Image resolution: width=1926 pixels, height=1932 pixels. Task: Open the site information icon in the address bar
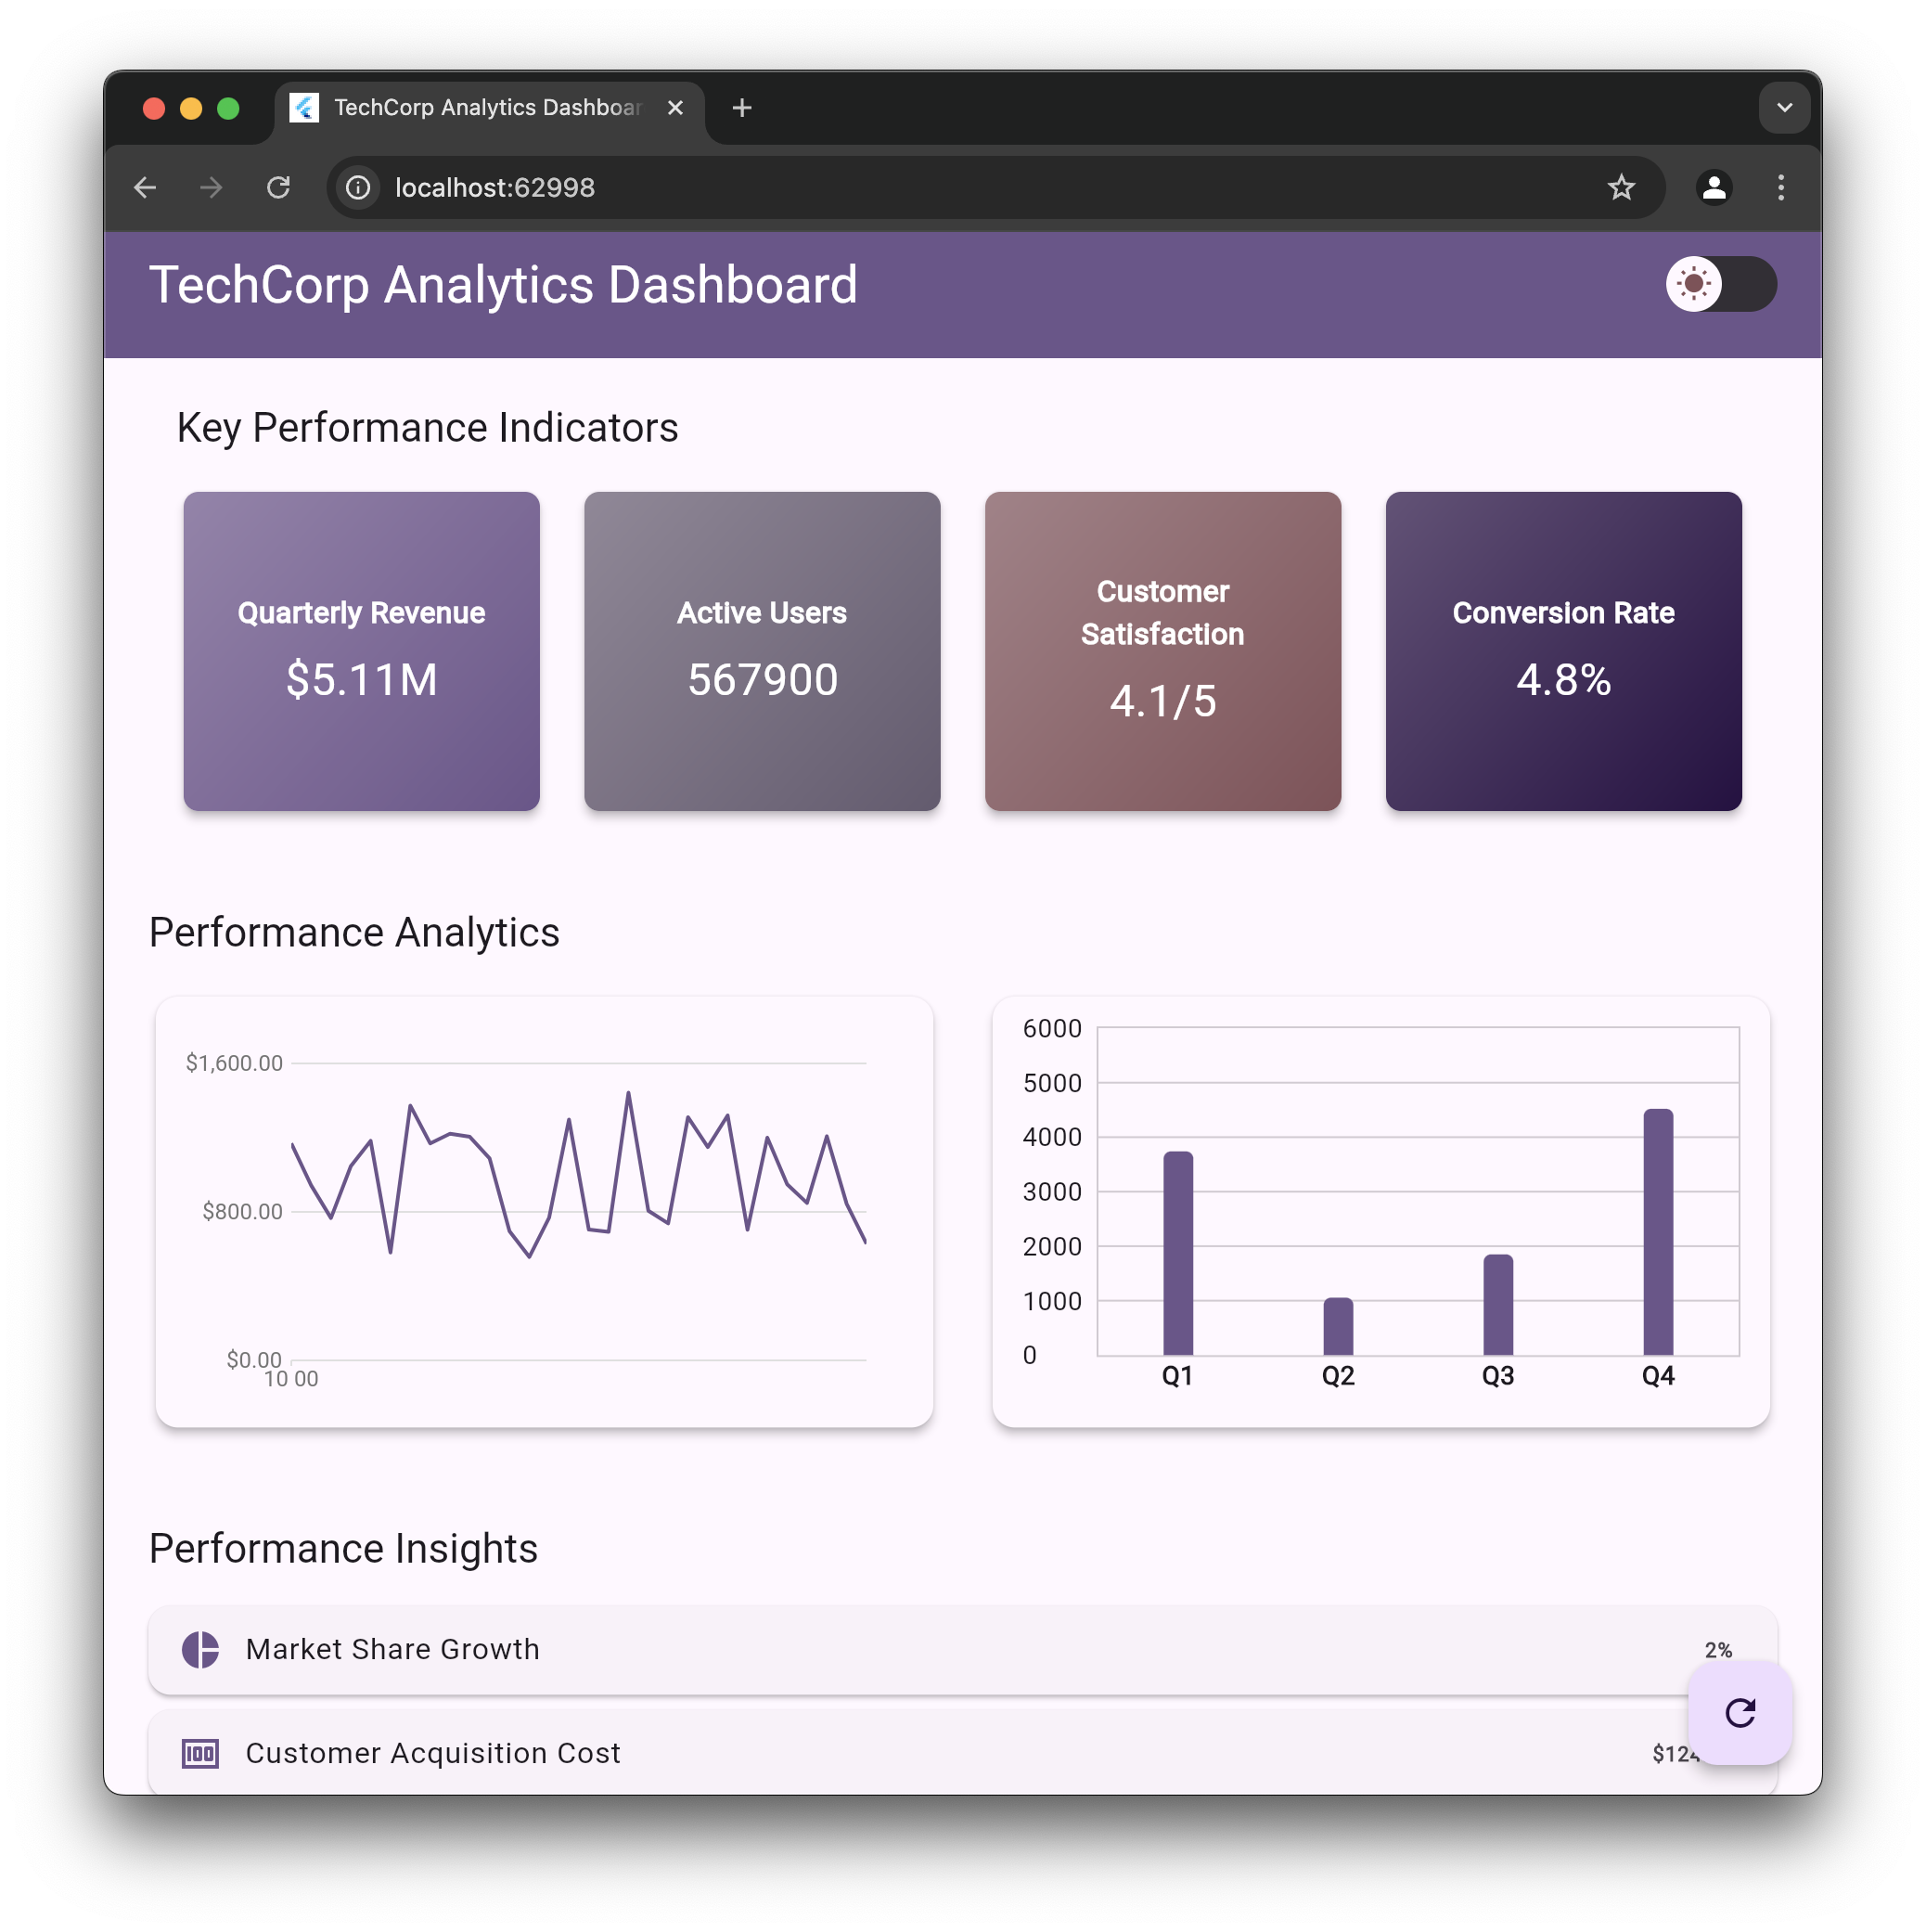(x=358, y=187)
